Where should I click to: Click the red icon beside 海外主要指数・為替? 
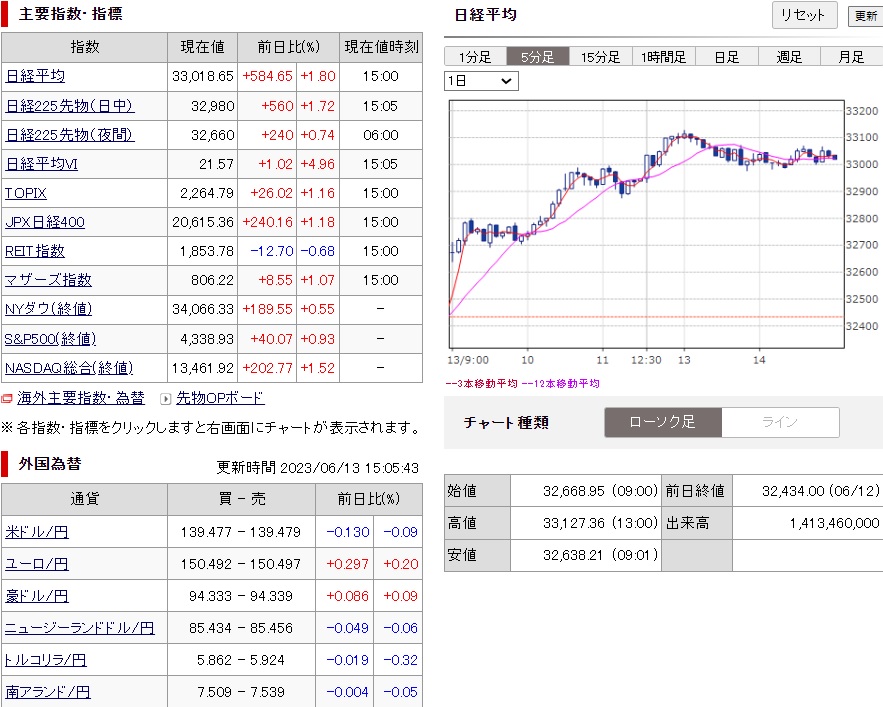(7, 399)
